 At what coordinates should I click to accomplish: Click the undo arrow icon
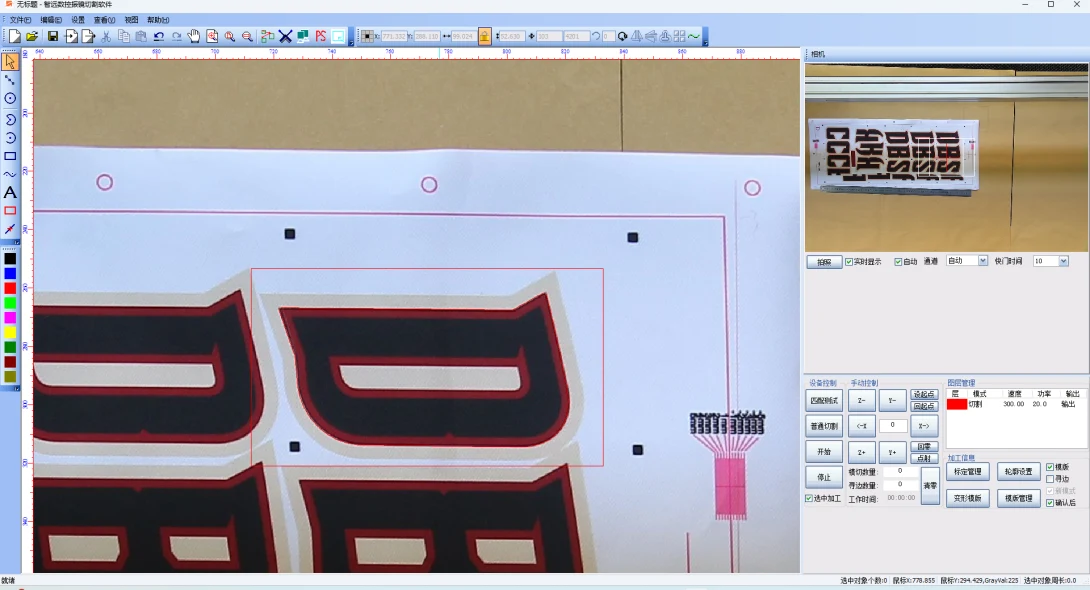[x=159, y=37]
